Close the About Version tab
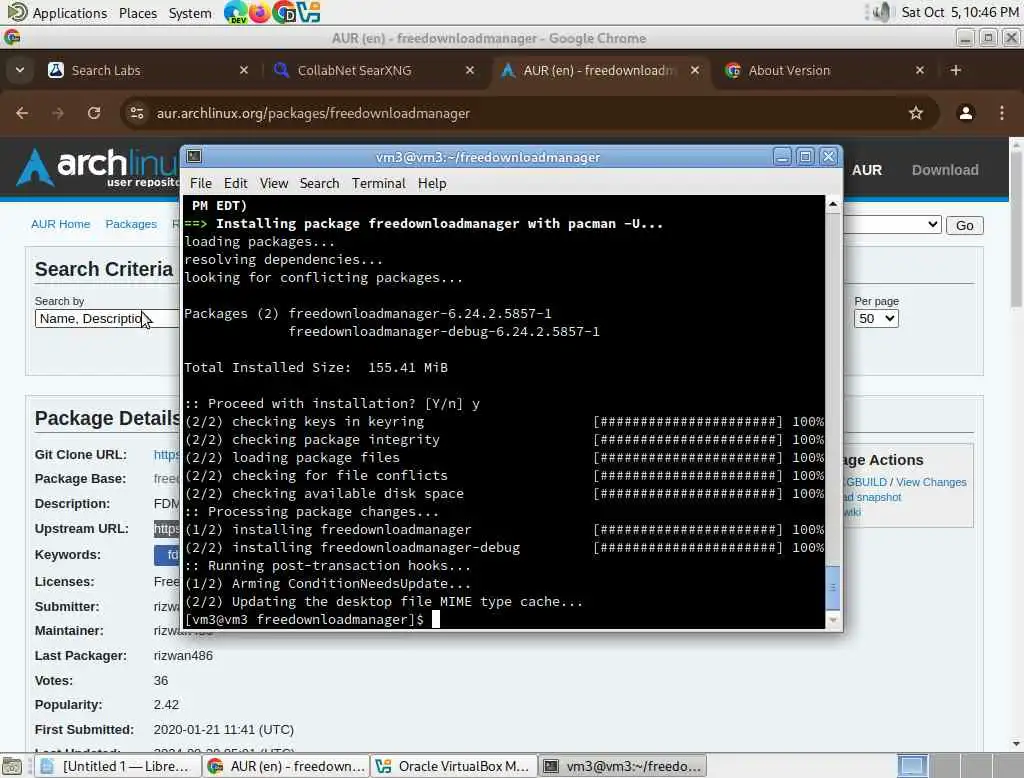The image size is (1024, 778). pyautogui.click(x=920, y=70)
